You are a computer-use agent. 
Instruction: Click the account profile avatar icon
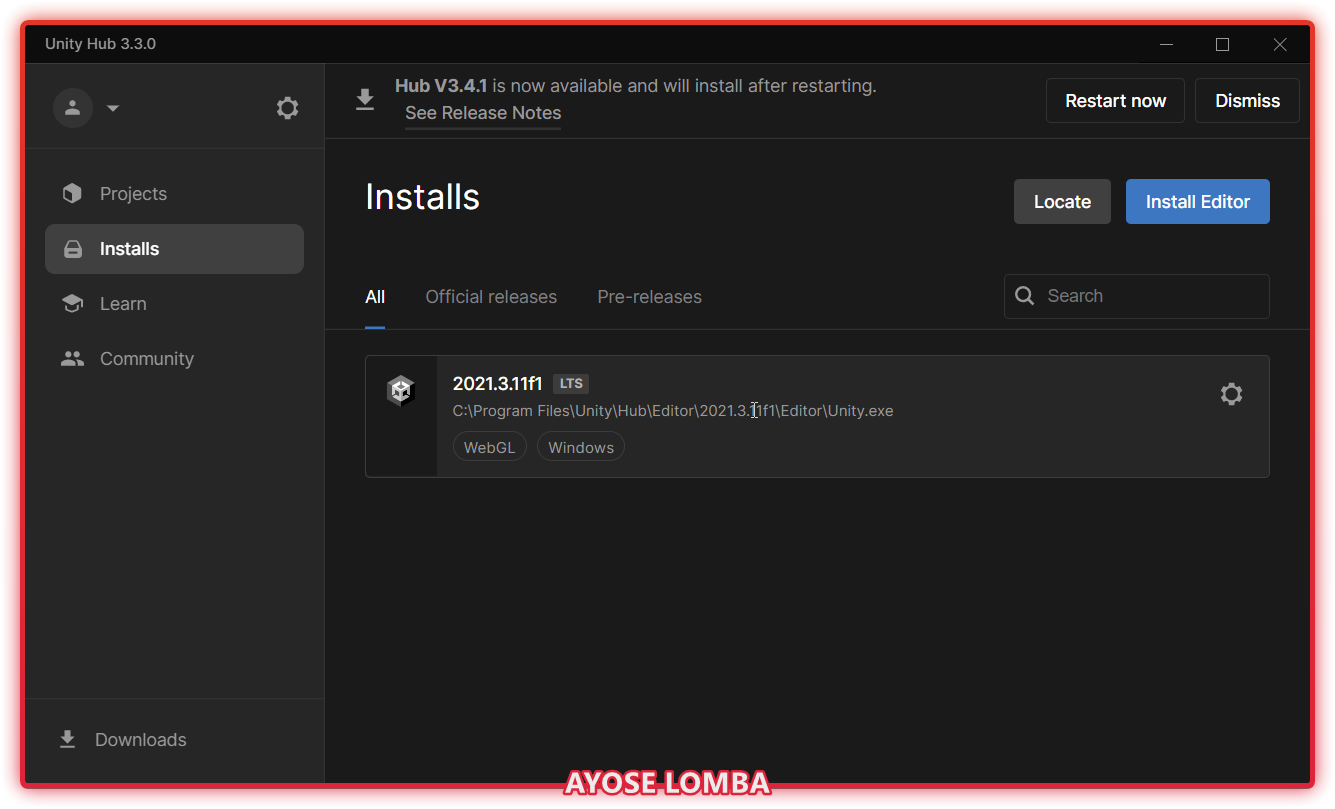(72, 108)
